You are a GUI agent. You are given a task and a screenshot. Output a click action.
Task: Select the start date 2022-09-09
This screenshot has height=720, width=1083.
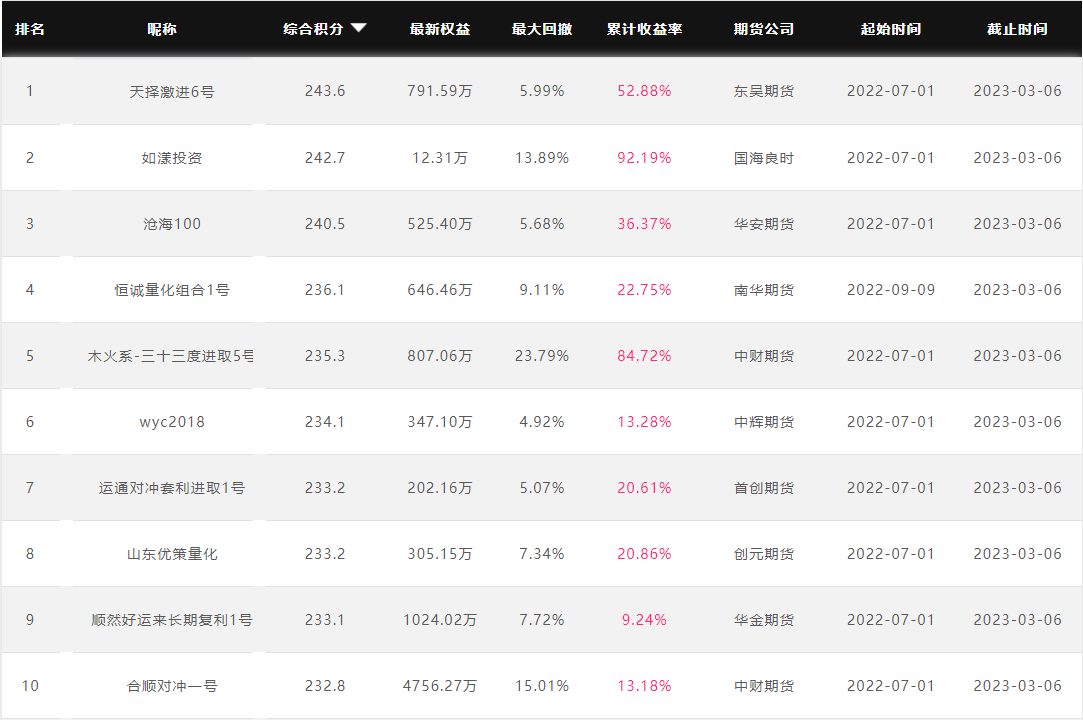tap(890, 290)
